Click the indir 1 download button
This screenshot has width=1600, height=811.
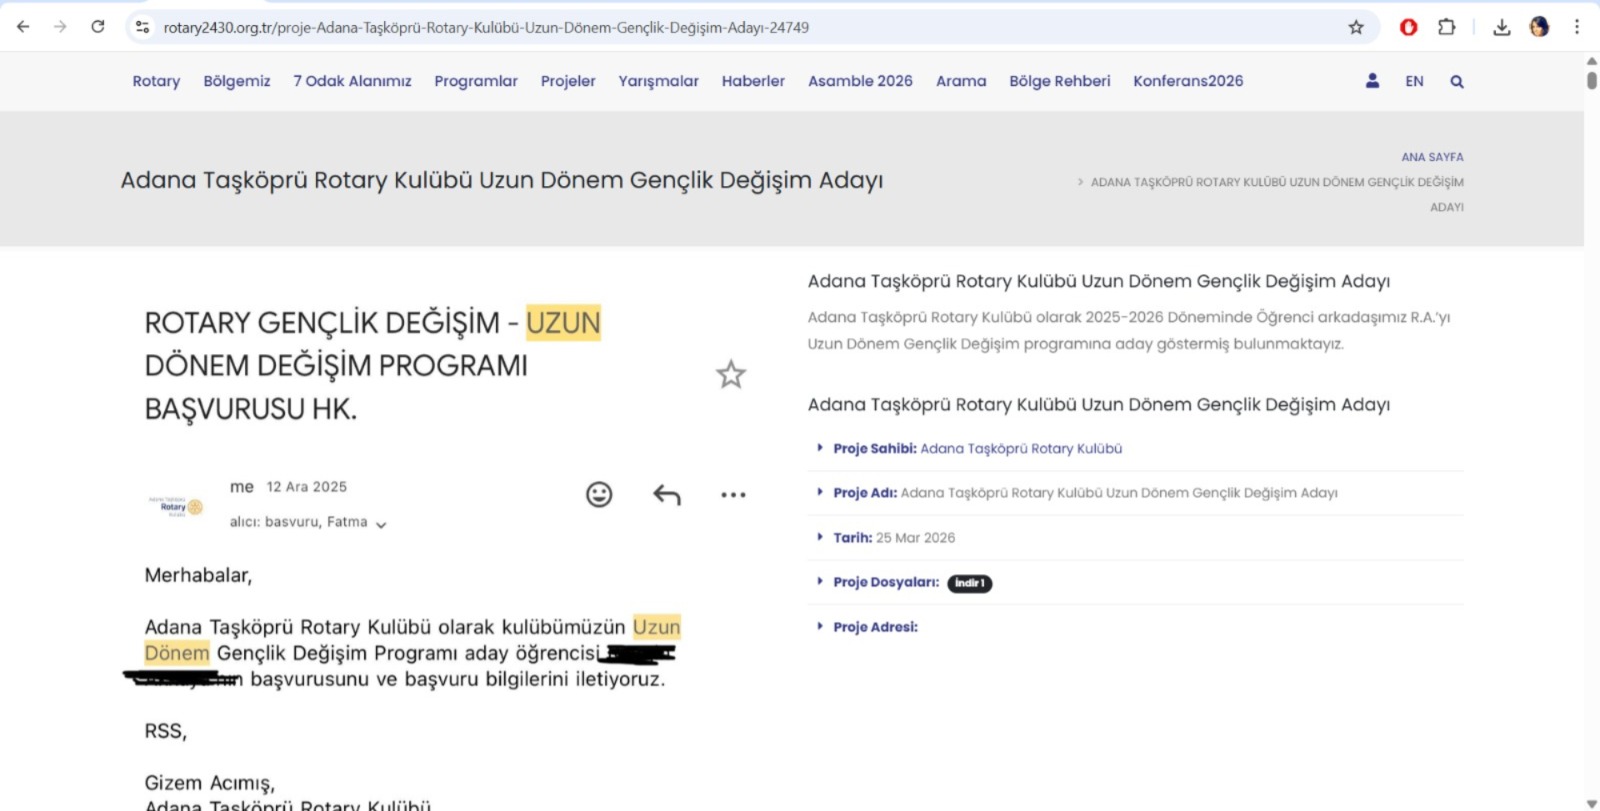tap(969, 583)
